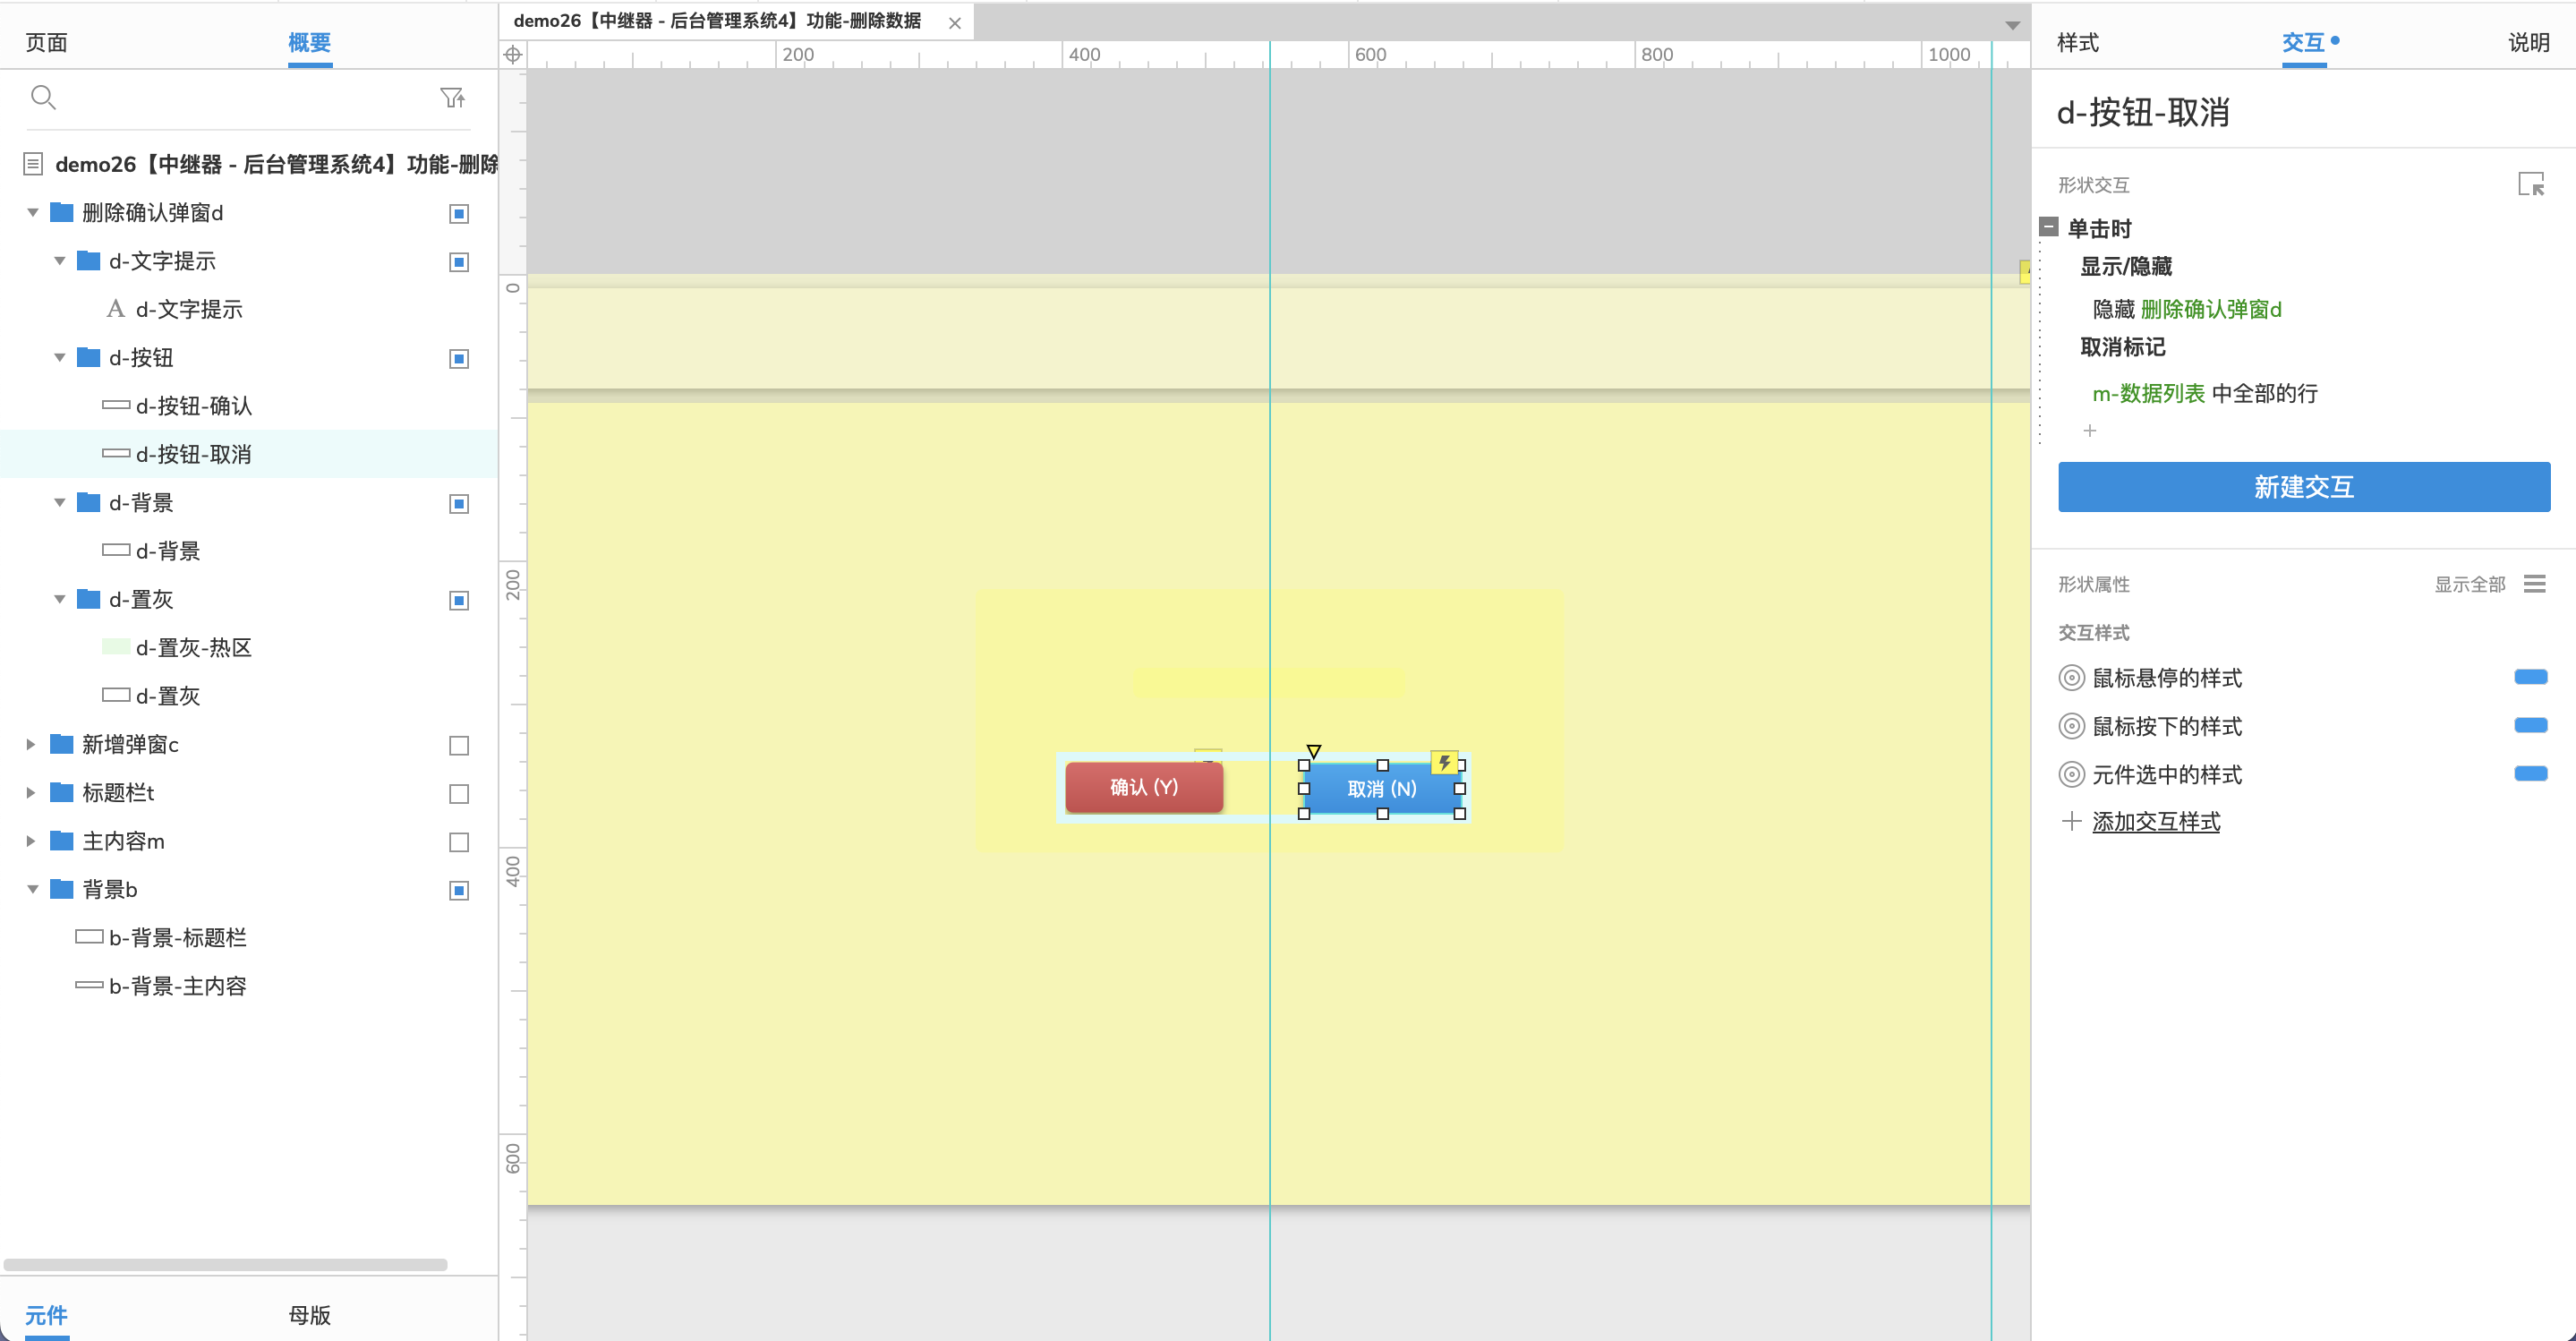
Task: Click the plus icon below the 取消标记 action
Action: [x=2089, y=431]
